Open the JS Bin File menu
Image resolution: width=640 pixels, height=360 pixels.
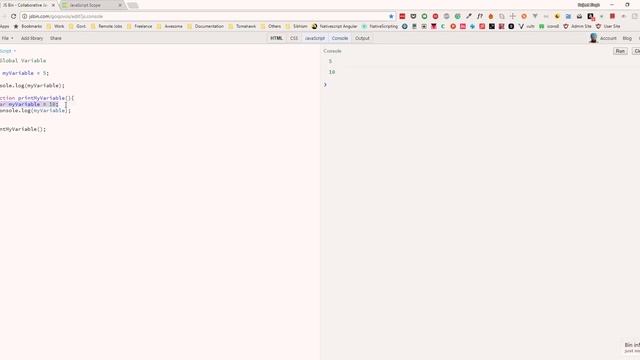click(7, 38)
